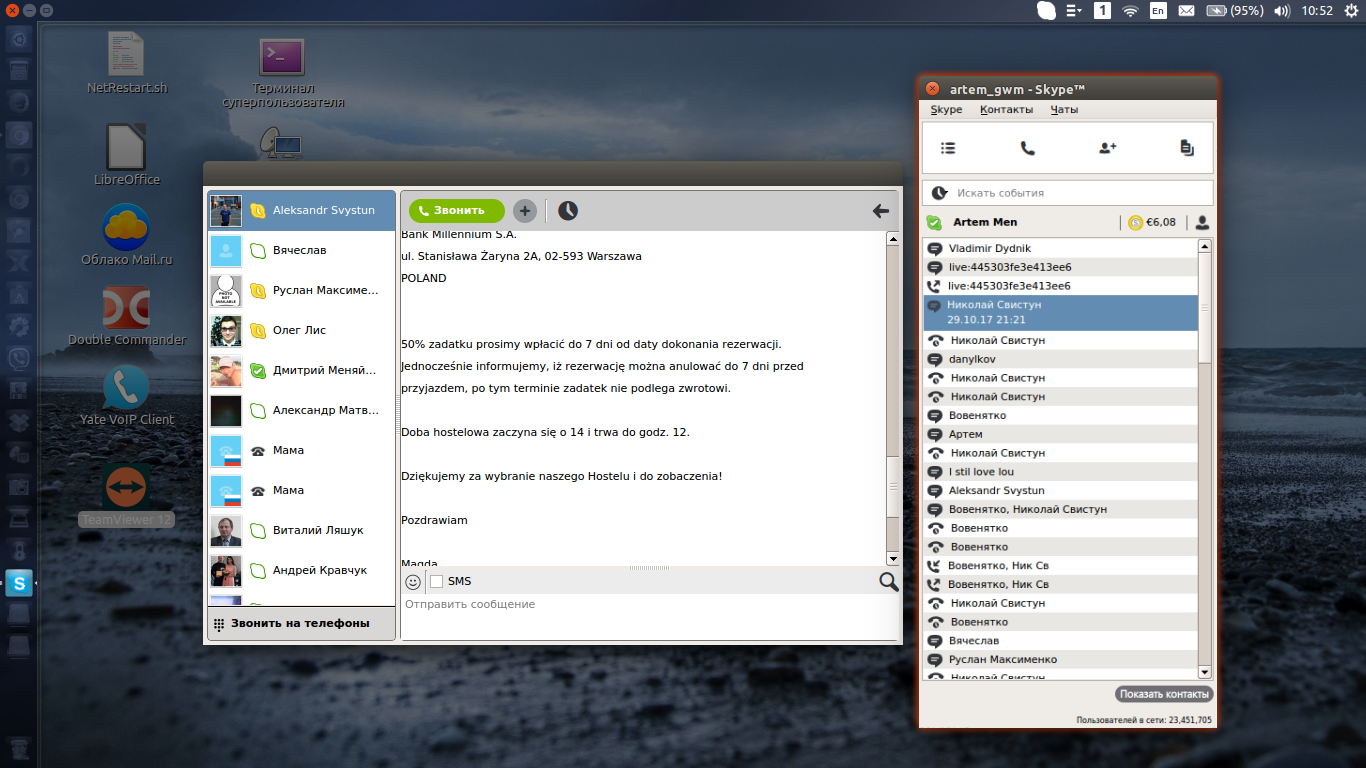The image size is (1366, 768).
Task: Click the chat scrollbar down arrow
Action: pos(892,558)
